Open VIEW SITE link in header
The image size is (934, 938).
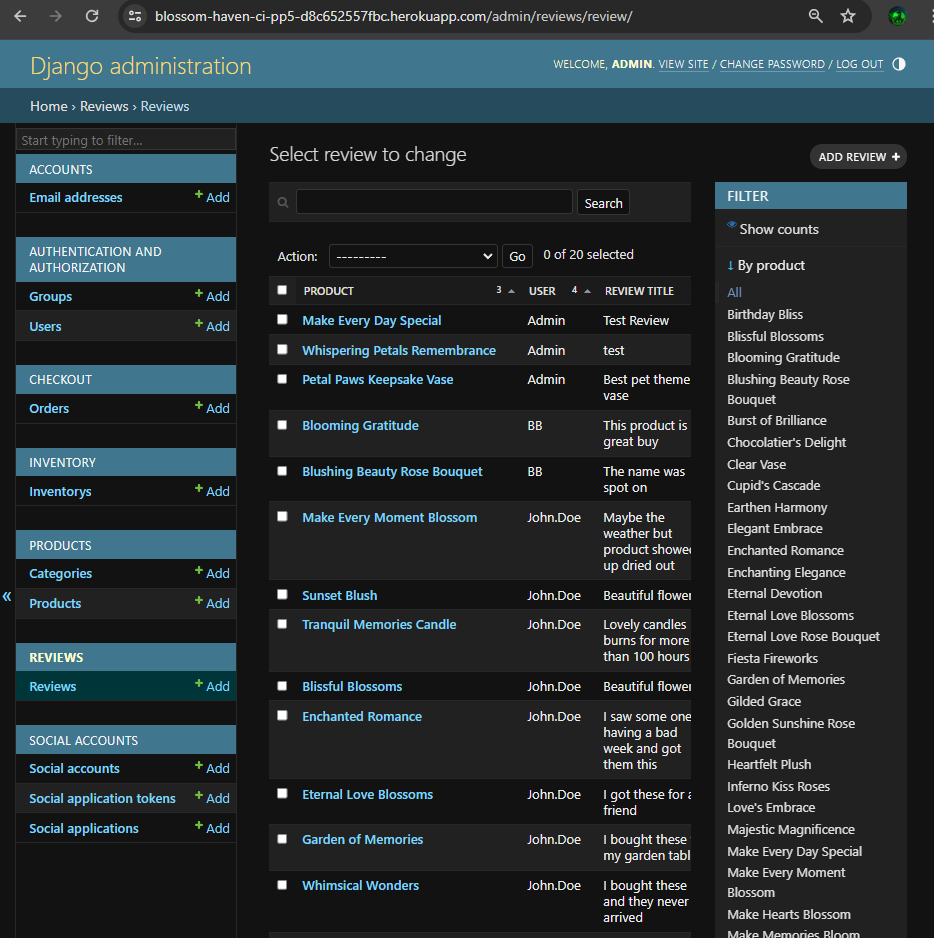tap(683, 64)
